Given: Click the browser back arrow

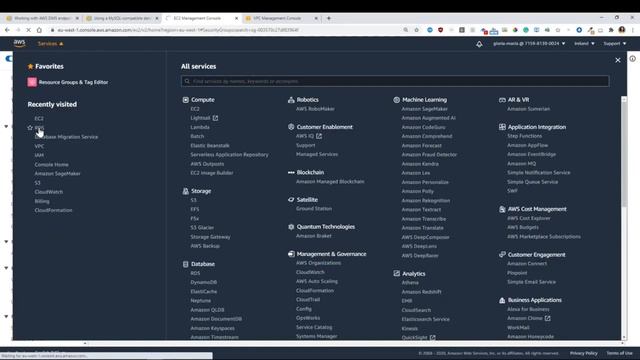Looking at the screenshot, I should pyautogui.click(x=7, y=30).
